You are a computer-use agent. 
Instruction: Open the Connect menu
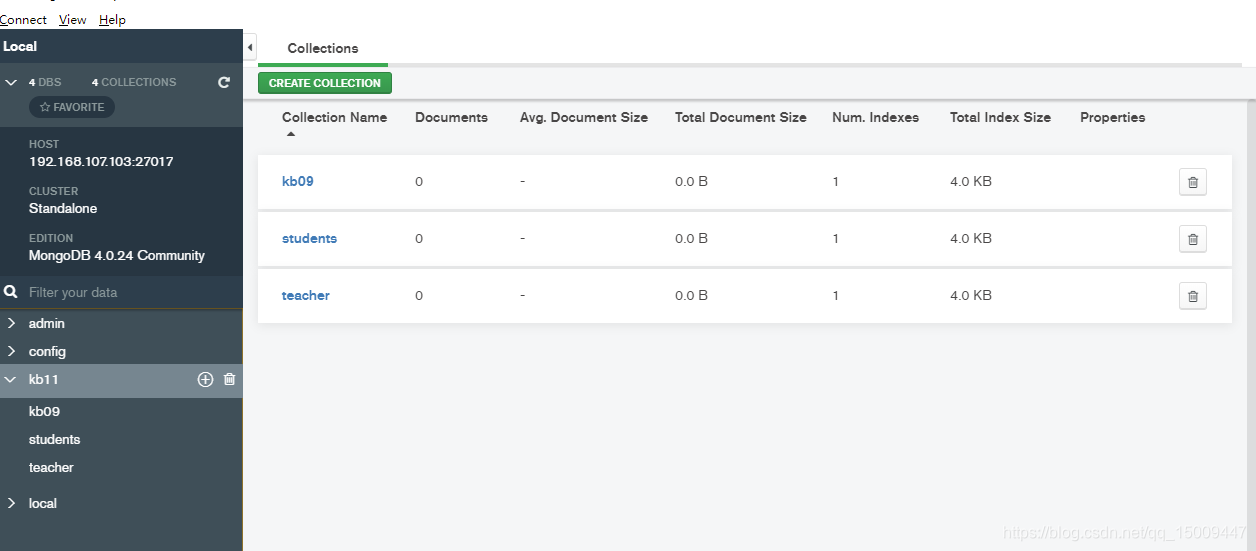tap(23, 20)
